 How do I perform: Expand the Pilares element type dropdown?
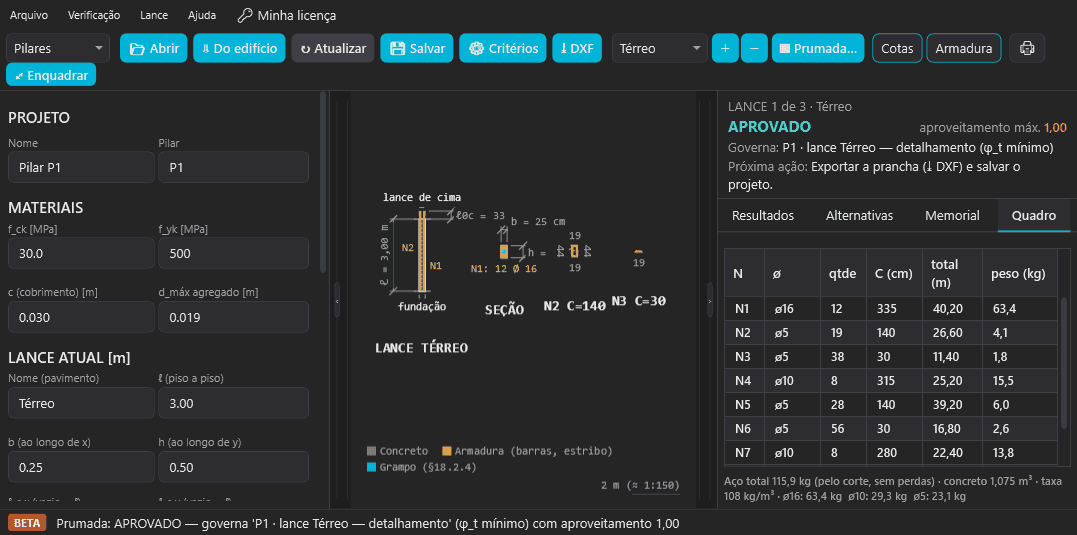click(58, 49)
